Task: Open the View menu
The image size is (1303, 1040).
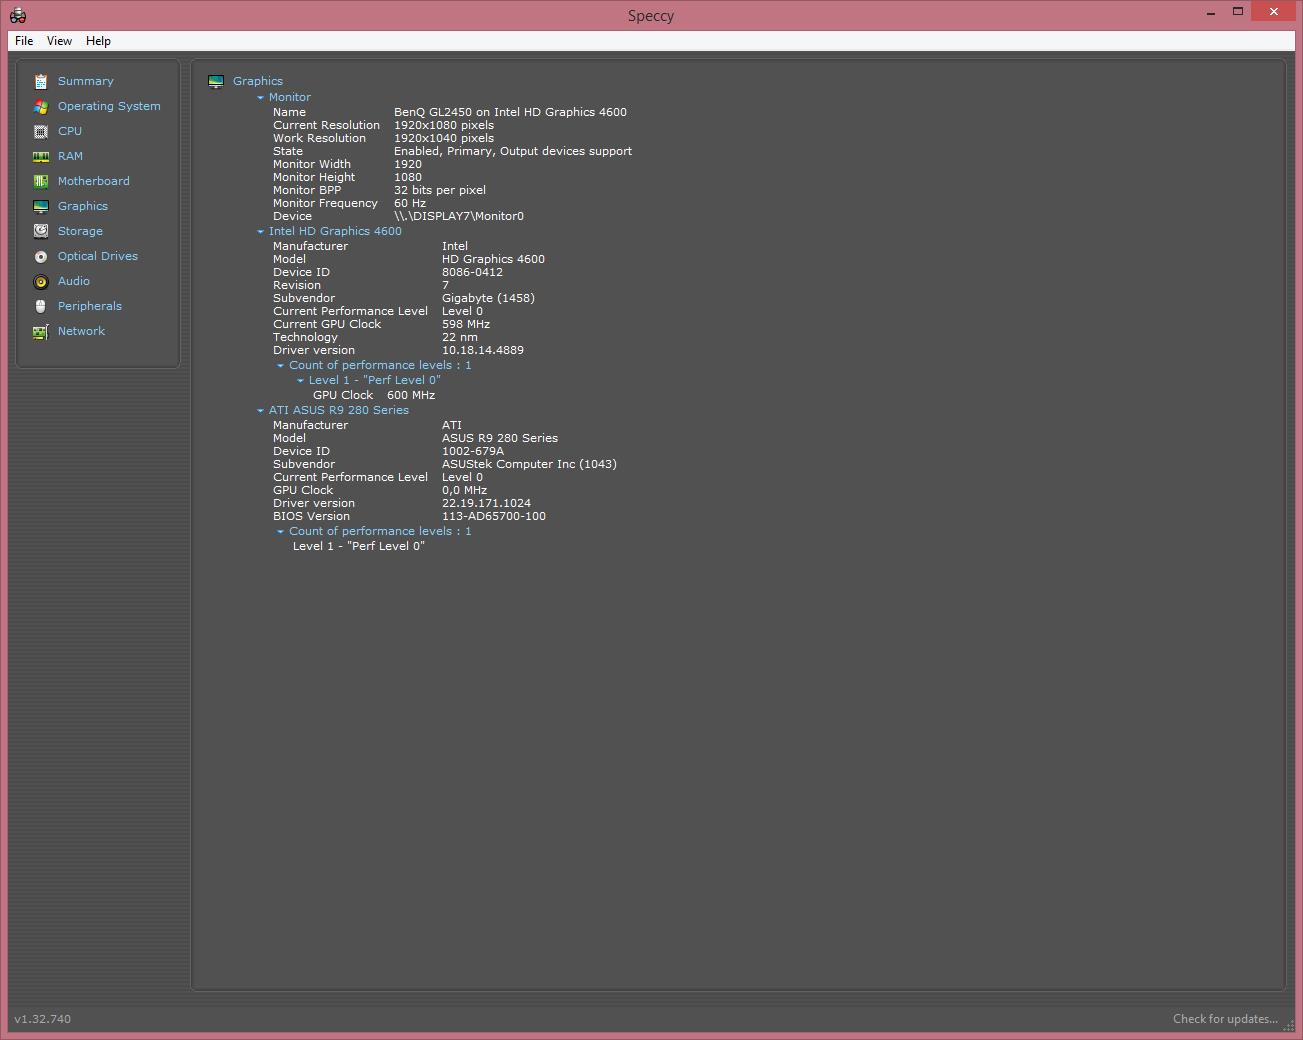Action: click(x=59, y=41)
